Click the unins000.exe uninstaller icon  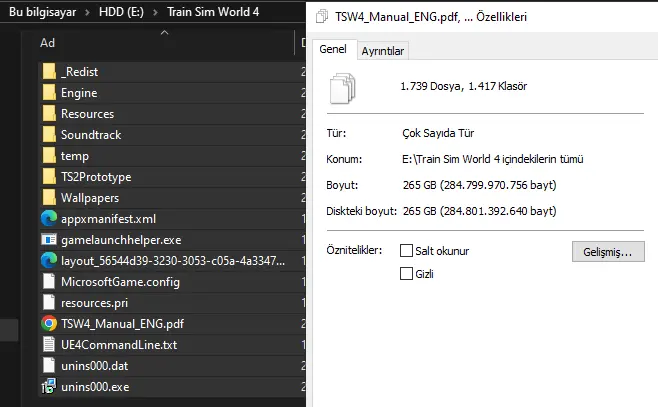49,386
